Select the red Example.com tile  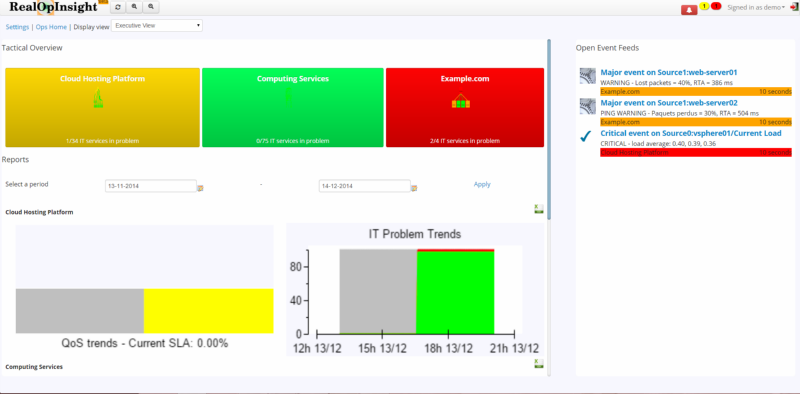click(465, 108)
